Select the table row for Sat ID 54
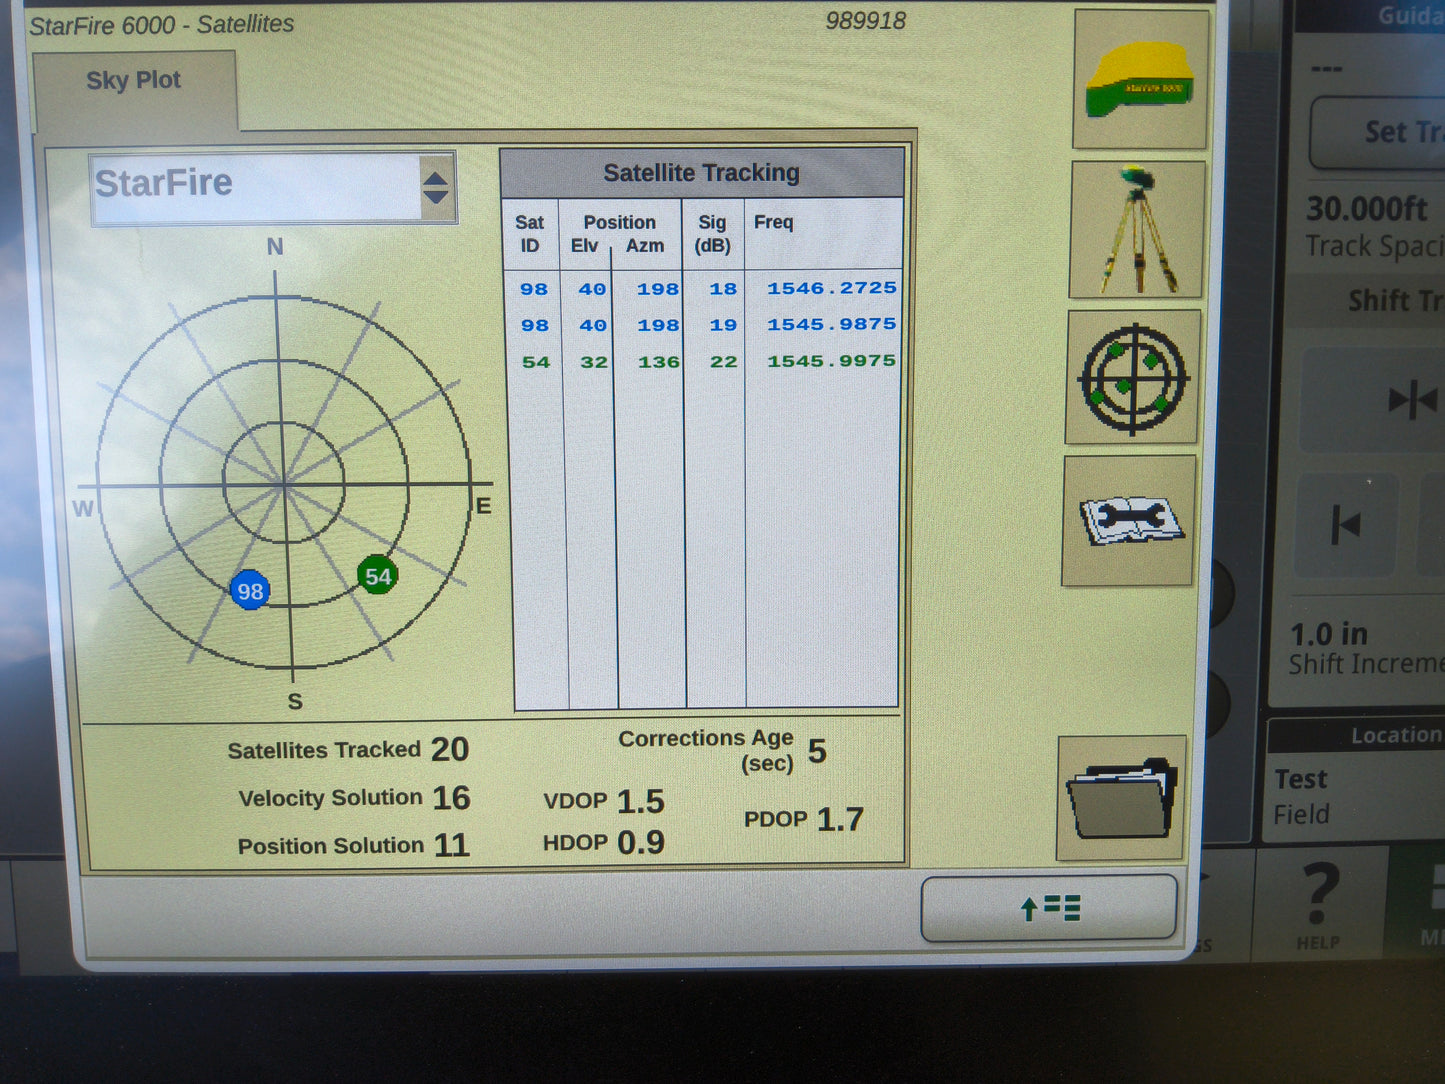 point(700,361)
